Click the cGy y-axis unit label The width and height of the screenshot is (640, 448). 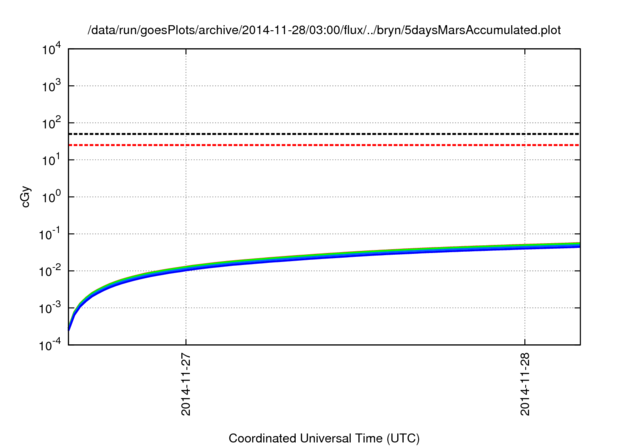(x=25, y=197)
